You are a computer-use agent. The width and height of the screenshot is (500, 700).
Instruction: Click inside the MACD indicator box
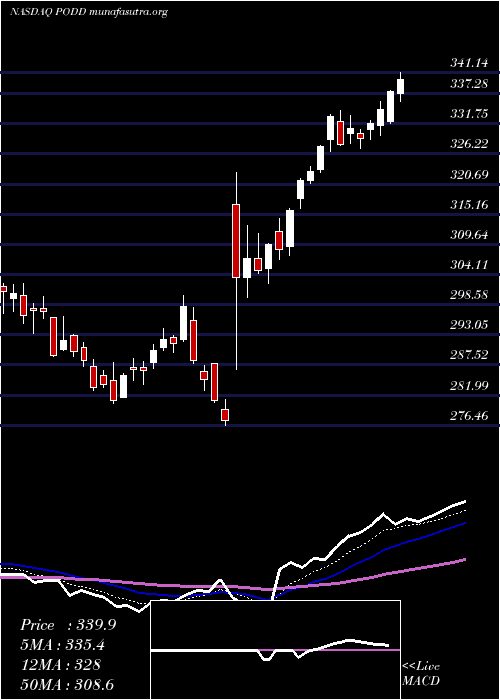275,650
